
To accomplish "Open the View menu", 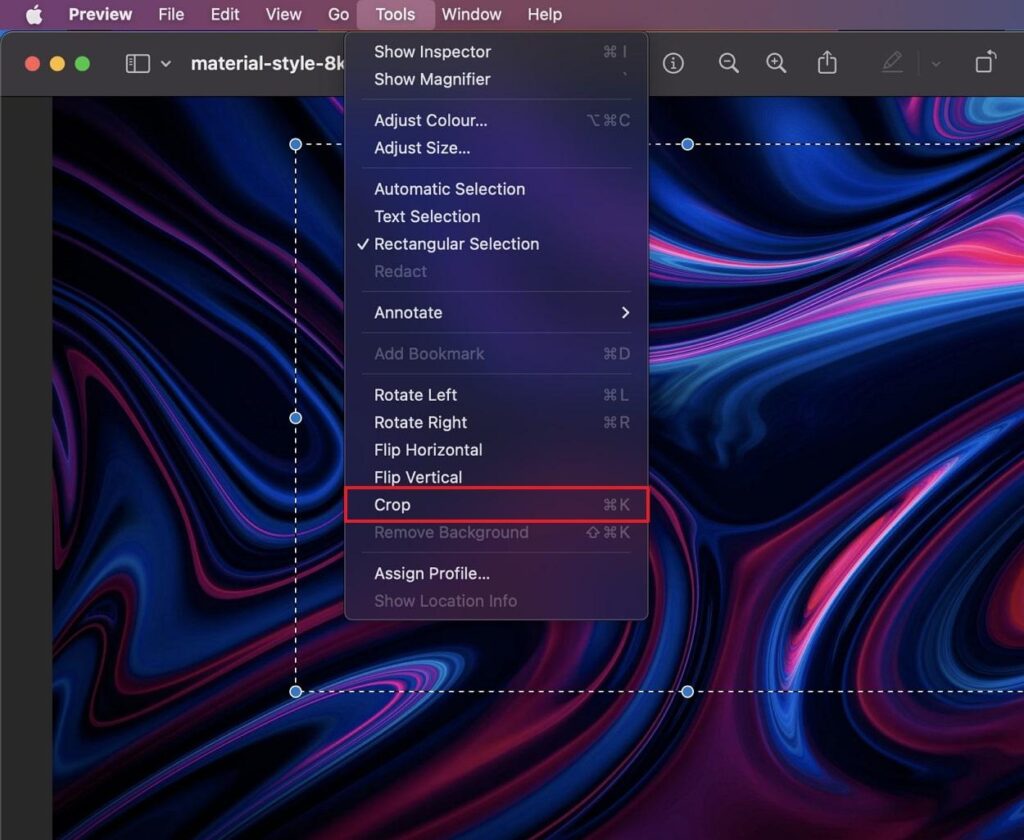I will coord(283,14).
